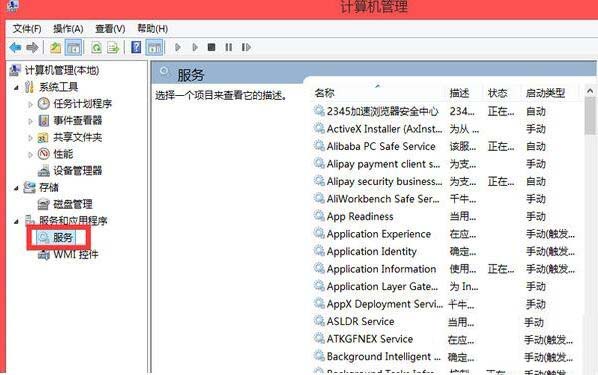Click the 计算机管理 title bar app icon
Screen dimensions: 598x375
12,5
